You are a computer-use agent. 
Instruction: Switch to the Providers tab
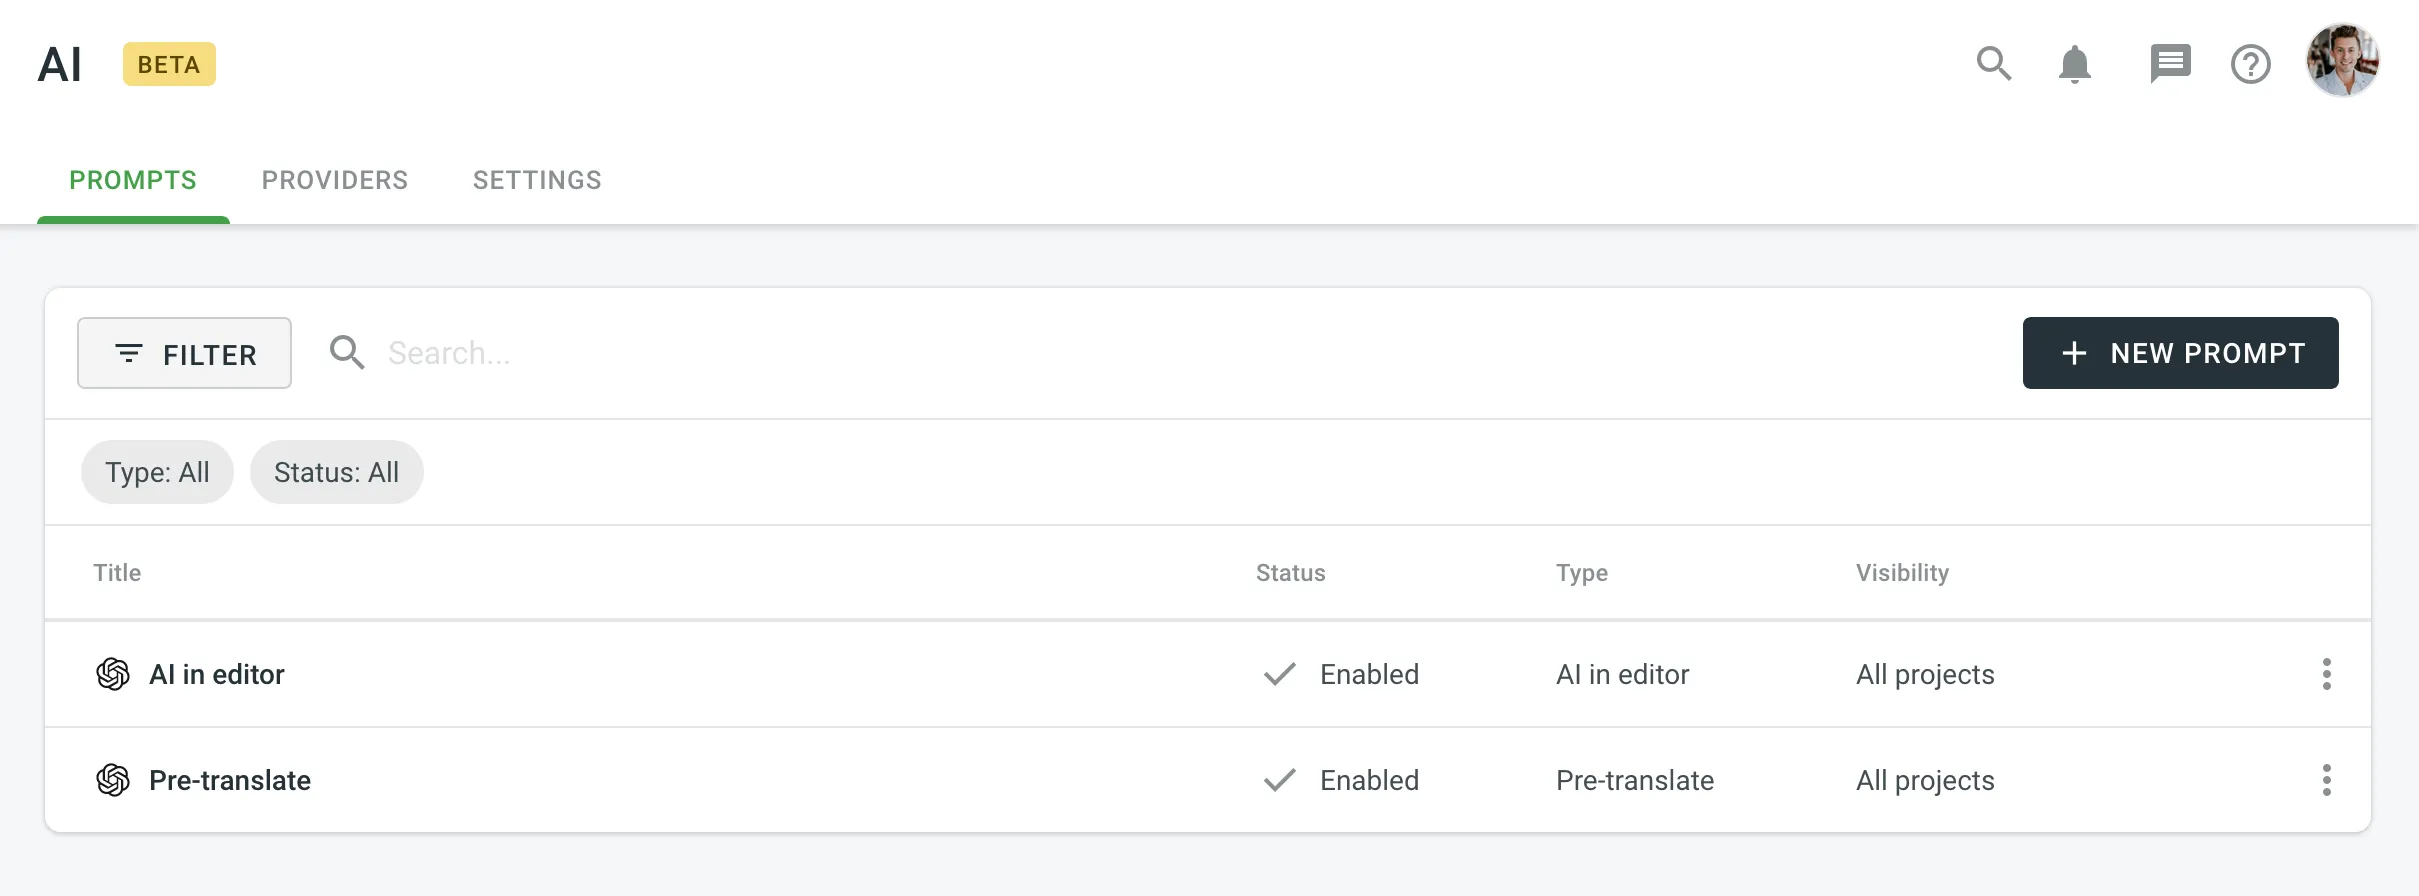point(335,180)
